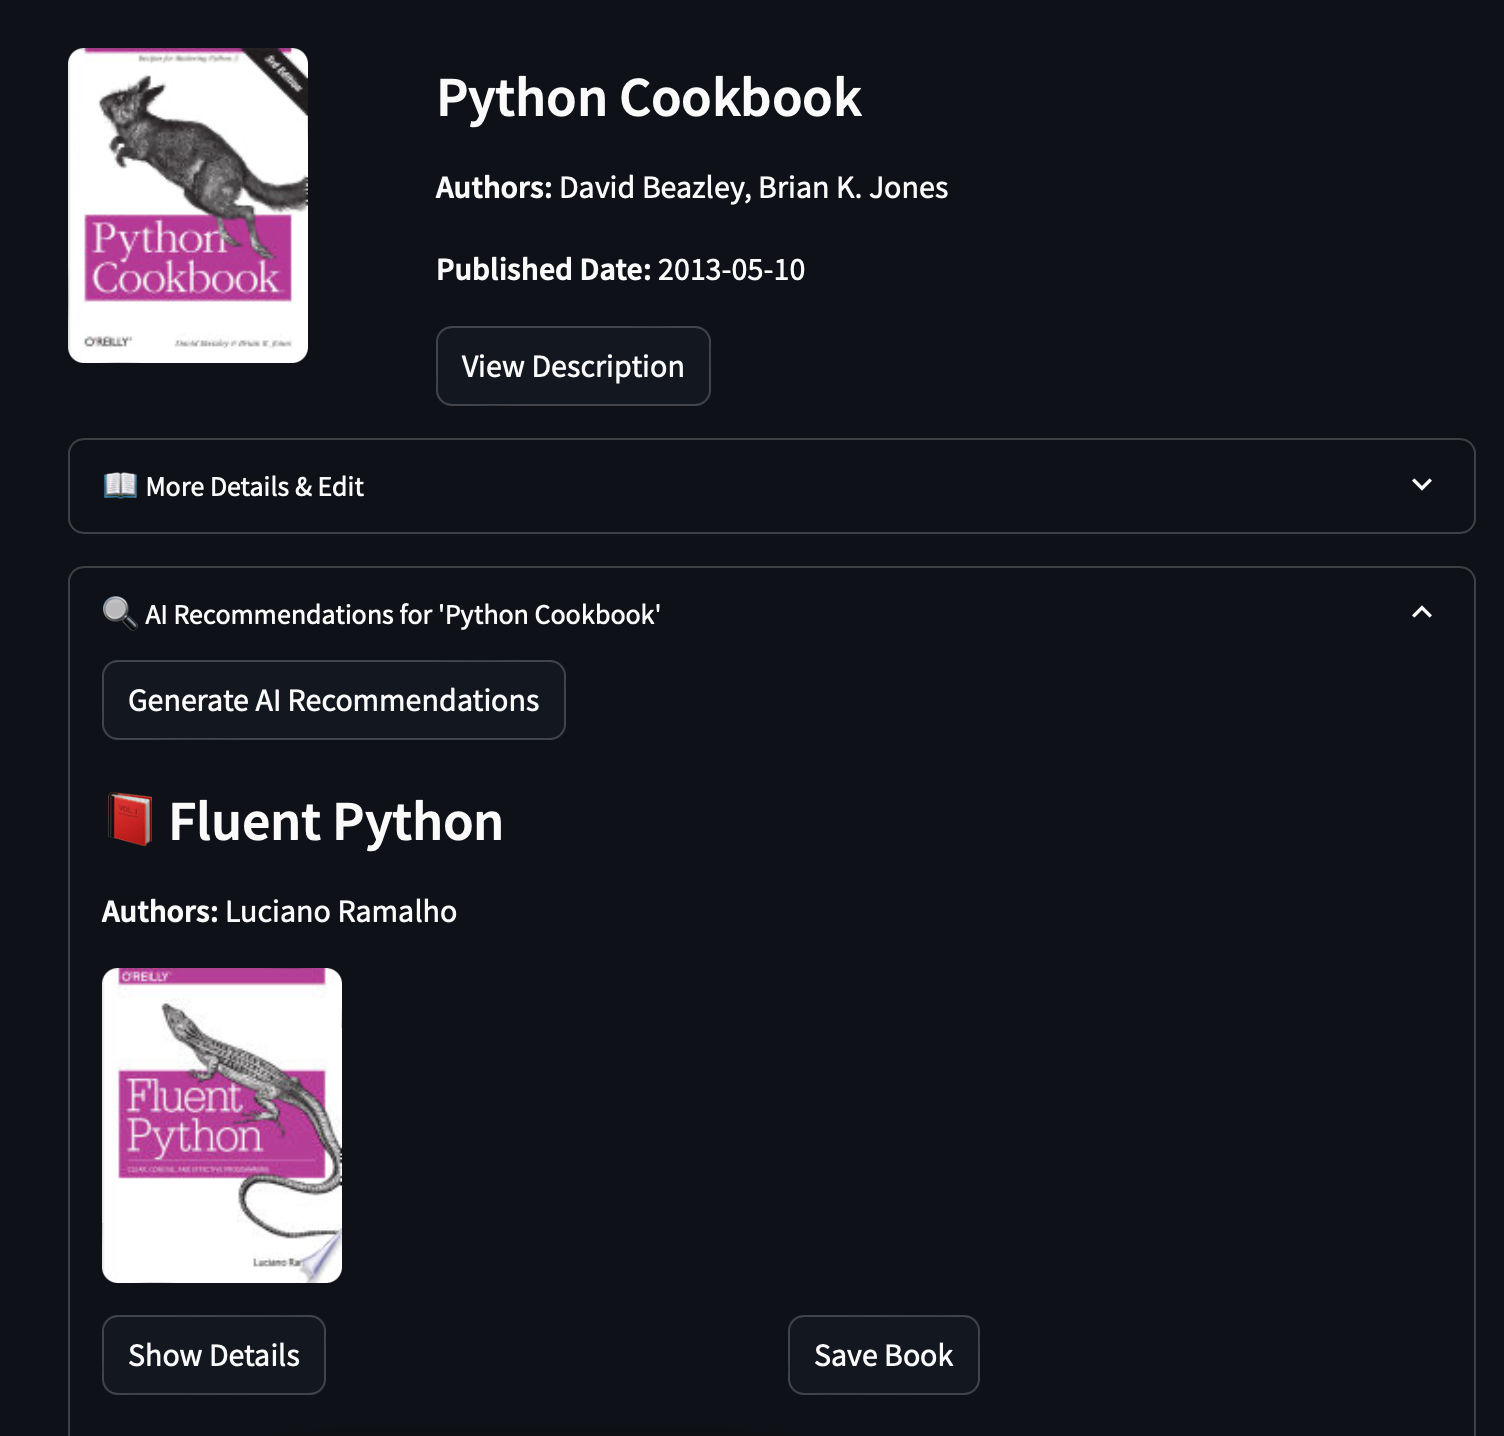Click the magnifying glass icon for AI Recommendations

click(x=120, y=613)
